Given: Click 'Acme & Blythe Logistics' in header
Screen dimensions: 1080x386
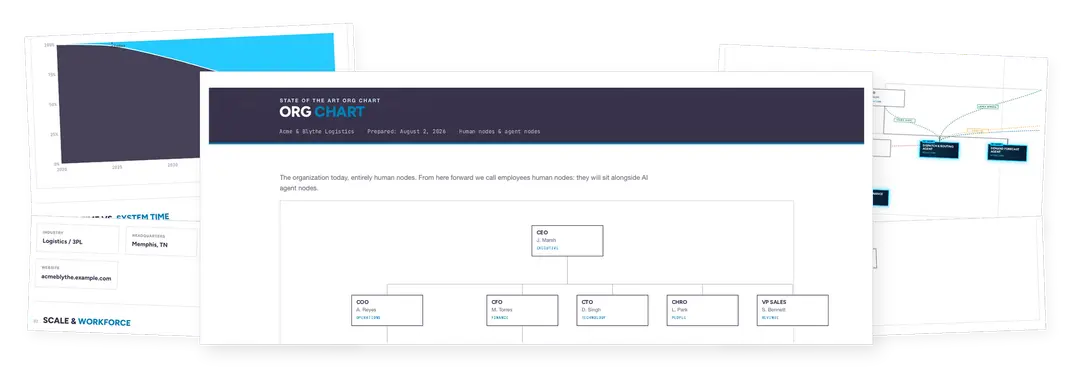Looking at the screenshot, I should coord(317,131).
